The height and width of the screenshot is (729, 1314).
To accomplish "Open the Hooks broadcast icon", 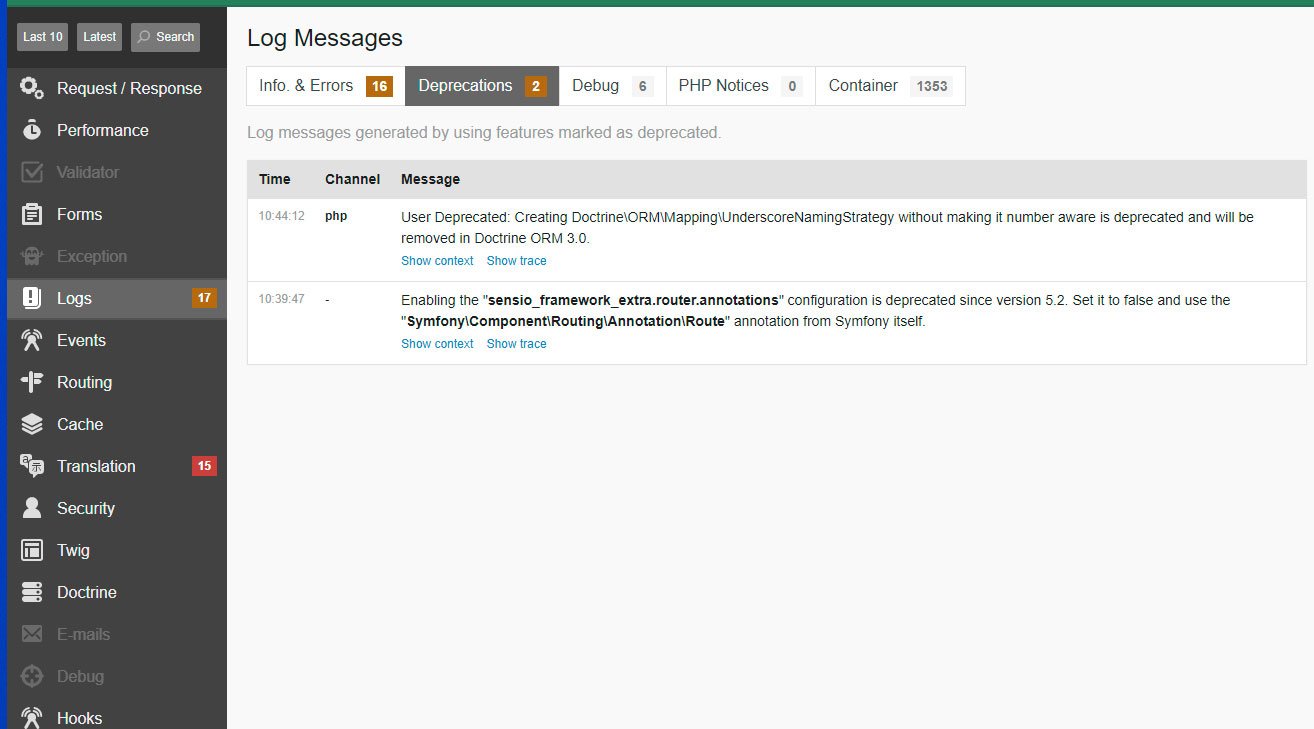I will point(32,718).
